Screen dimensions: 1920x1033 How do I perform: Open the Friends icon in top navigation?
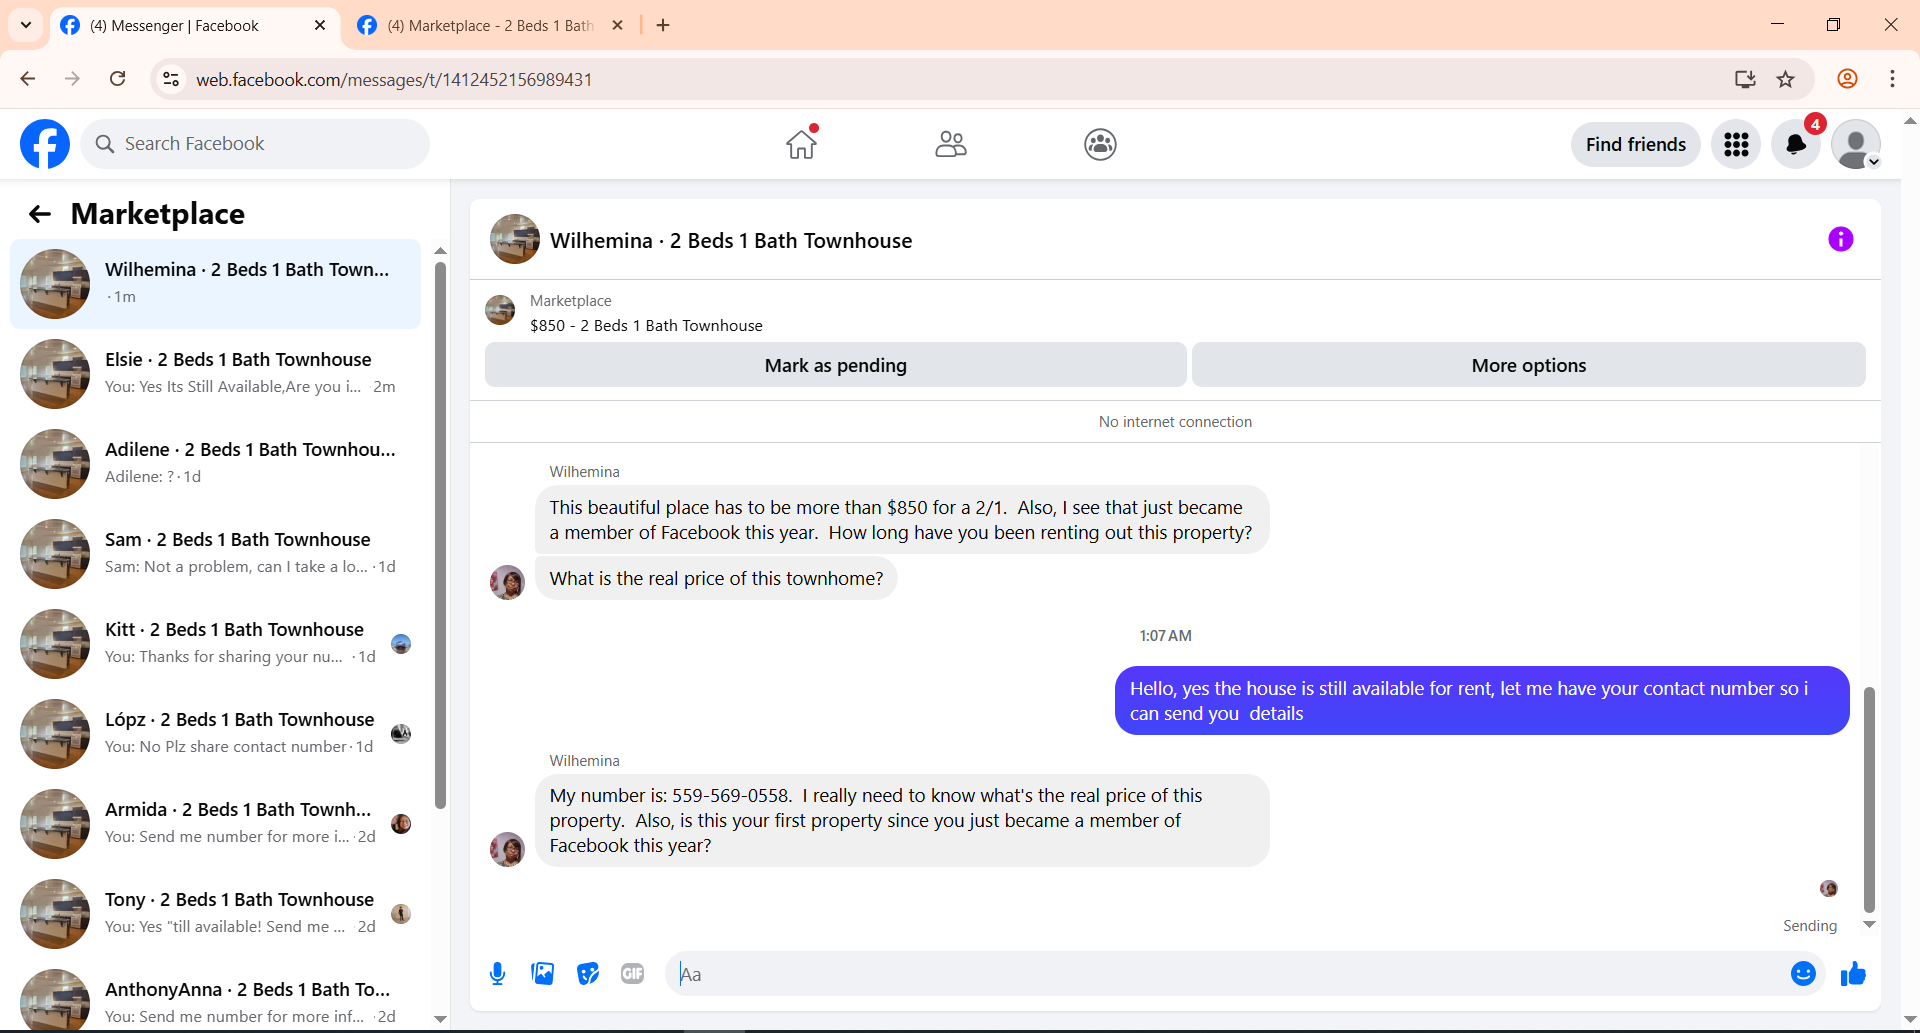[951, 144]
